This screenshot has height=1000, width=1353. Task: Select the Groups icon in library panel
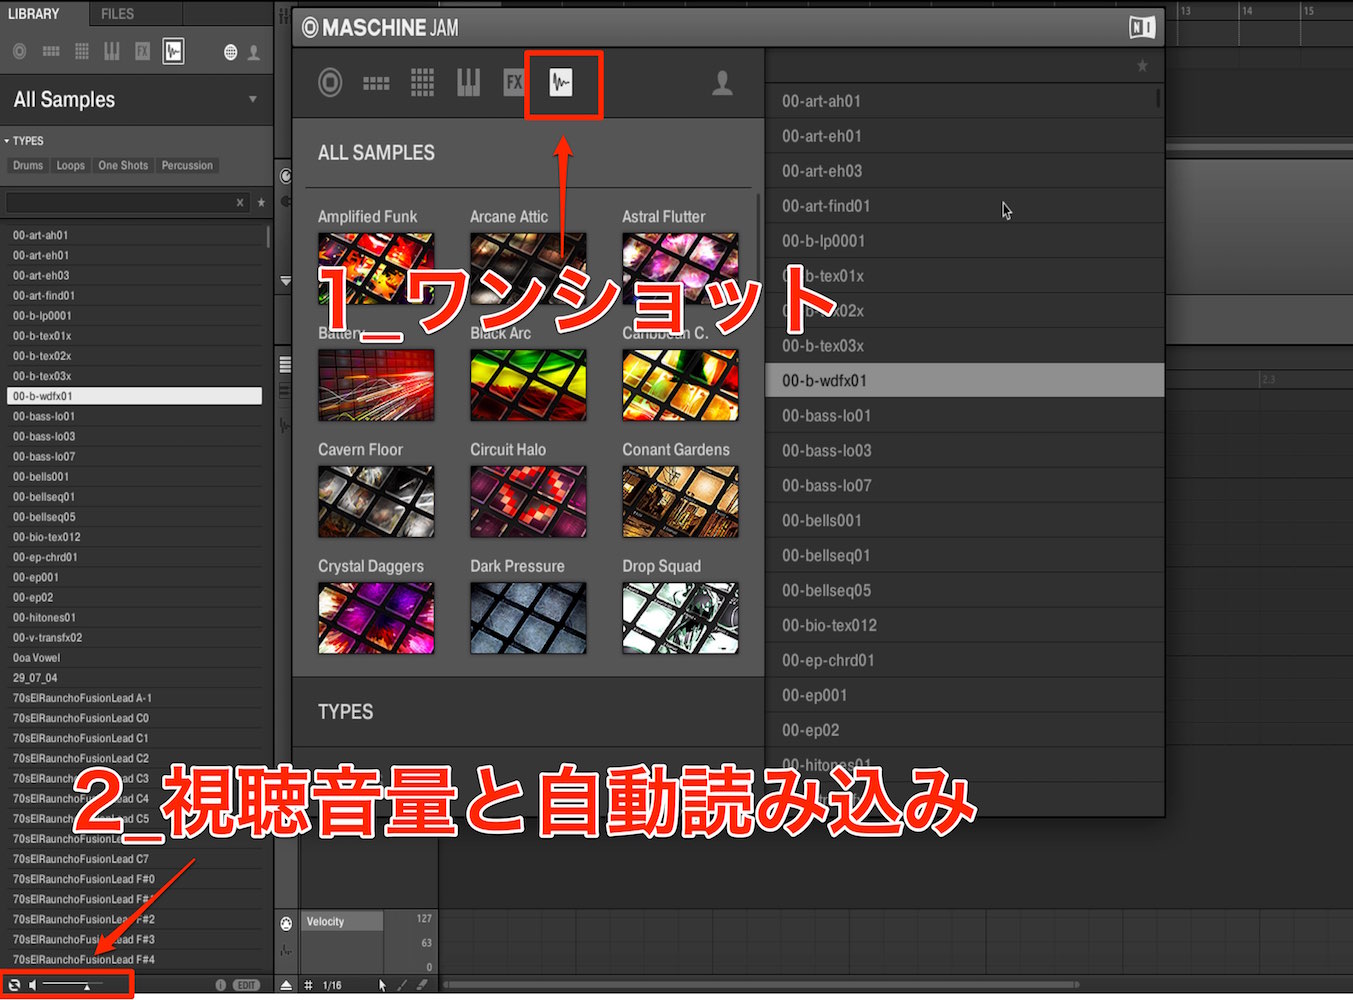click(51, 51)
